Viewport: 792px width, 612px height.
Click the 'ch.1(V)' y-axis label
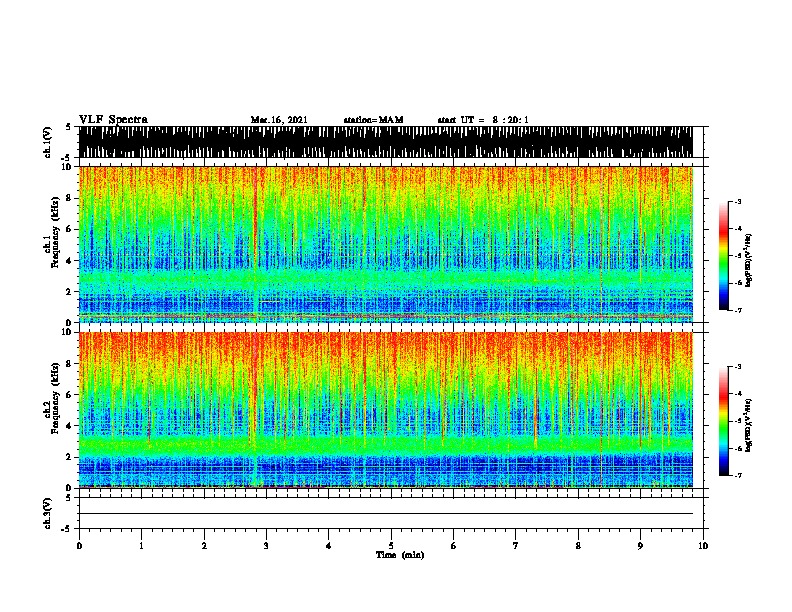pyautogui.click(x=47, y=142)
